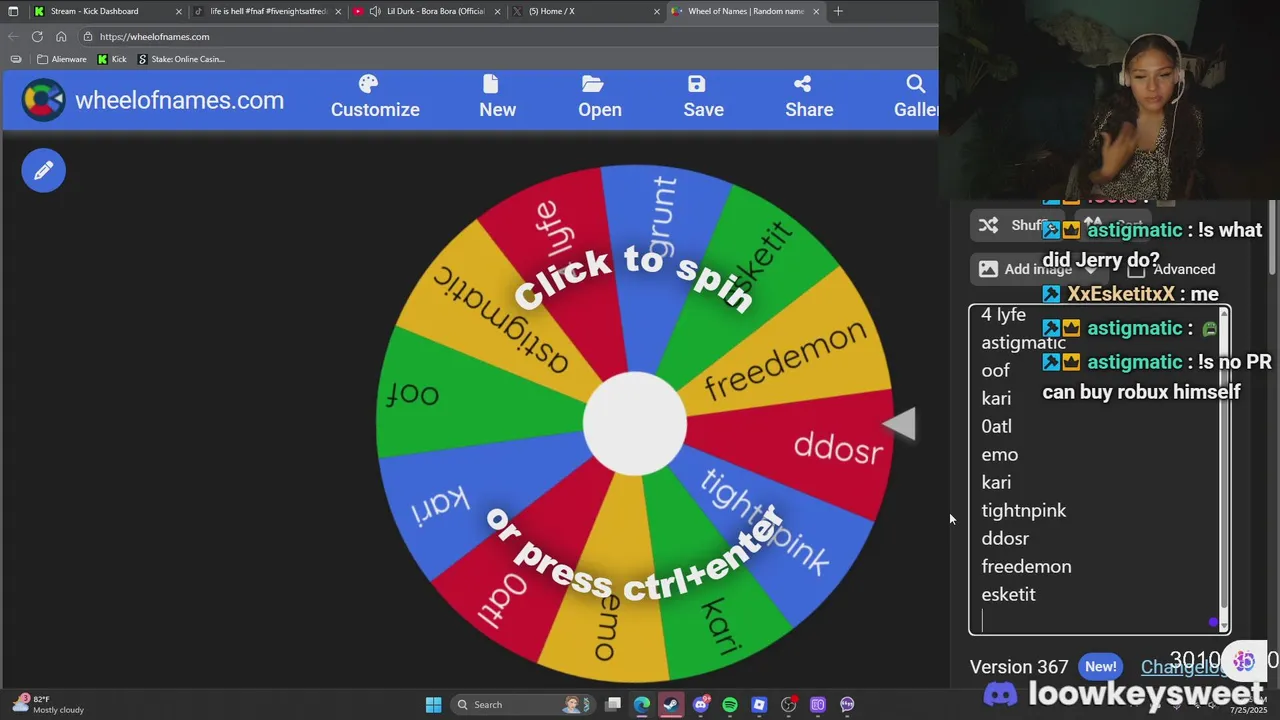1280x720 pixels.
Task: Spin the wheel by clicking its center
Action: [x=635, y=424]
